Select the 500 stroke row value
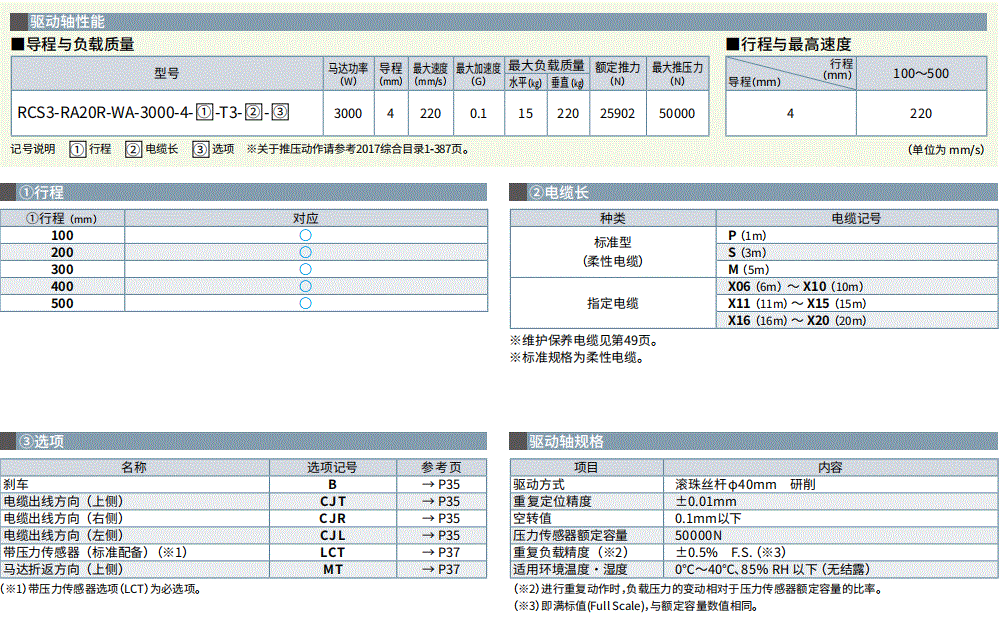Screen dimensions: 1001x620 pos(62,303)
